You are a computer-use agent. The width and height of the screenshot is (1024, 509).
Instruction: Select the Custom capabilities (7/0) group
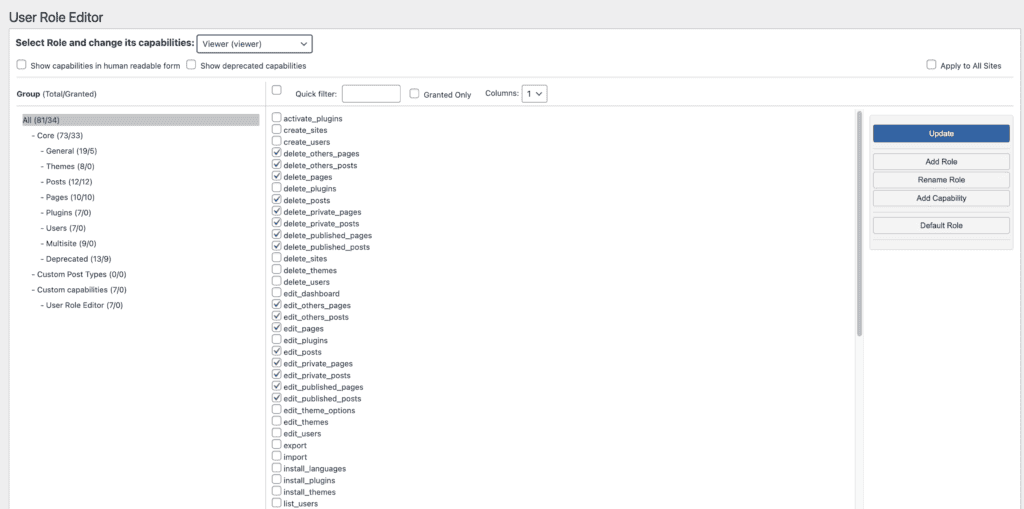[x=82, y=290]
